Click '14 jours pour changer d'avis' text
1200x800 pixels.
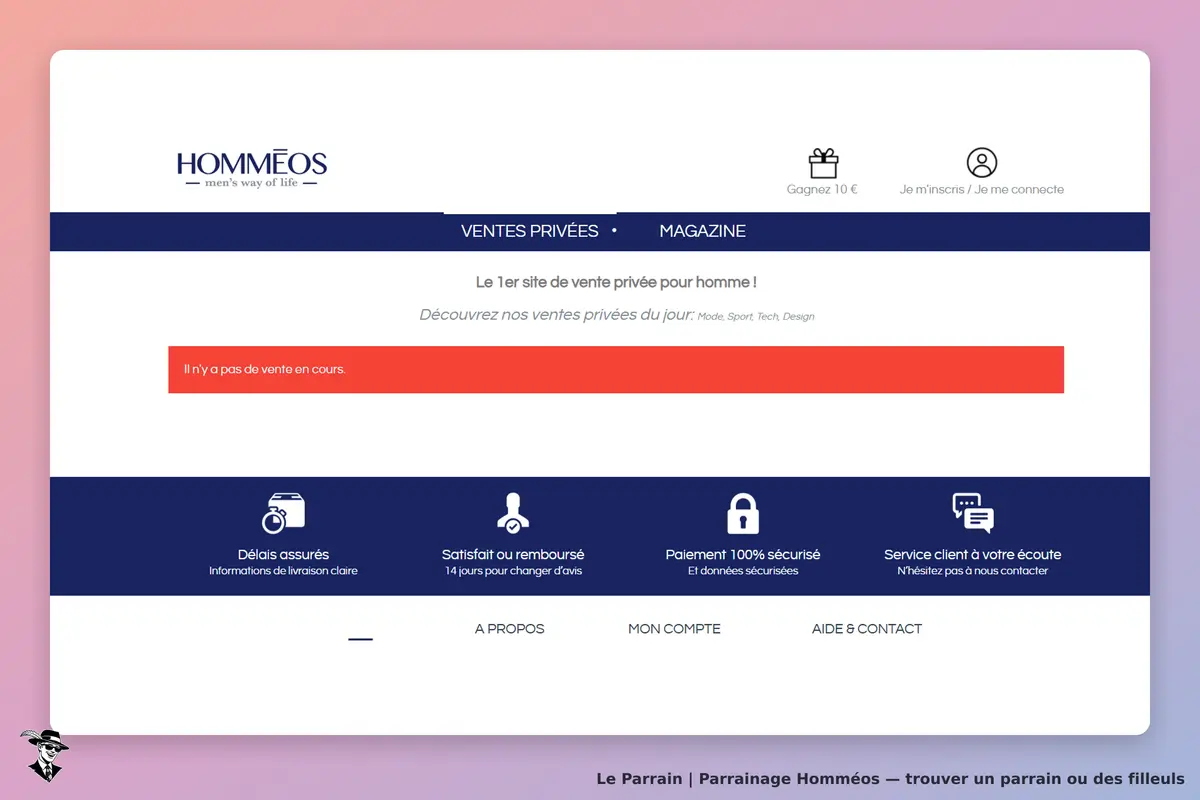pos(513,571)
